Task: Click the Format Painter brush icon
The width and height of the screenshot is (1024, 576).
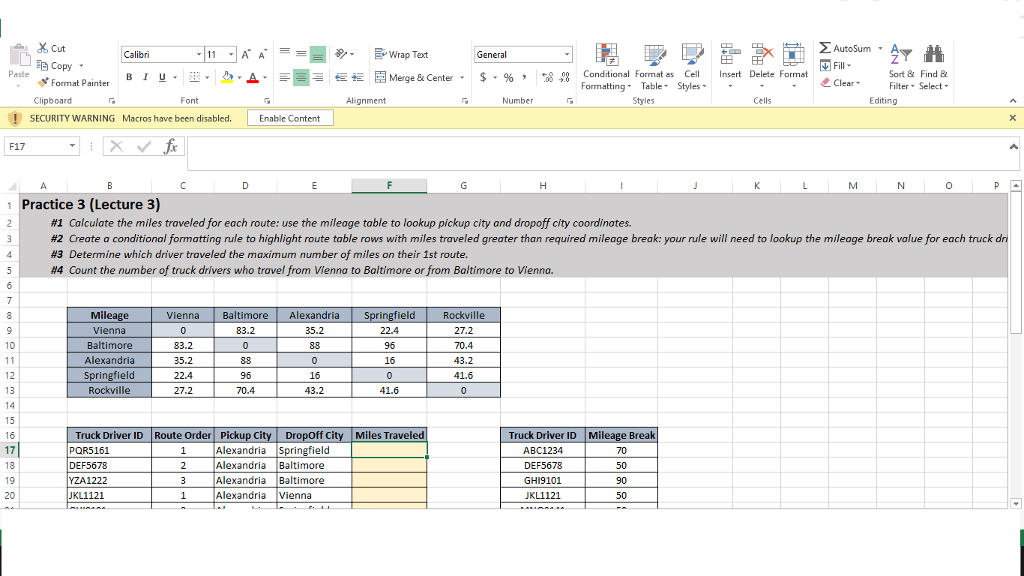Action: pos(43,83)
